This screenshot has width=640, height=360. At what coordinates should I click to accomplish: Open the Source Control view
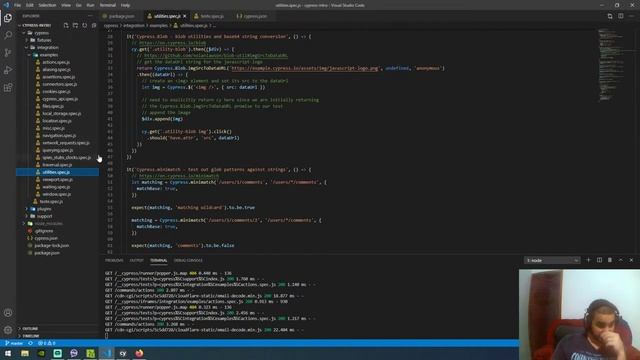coord(8,53)
